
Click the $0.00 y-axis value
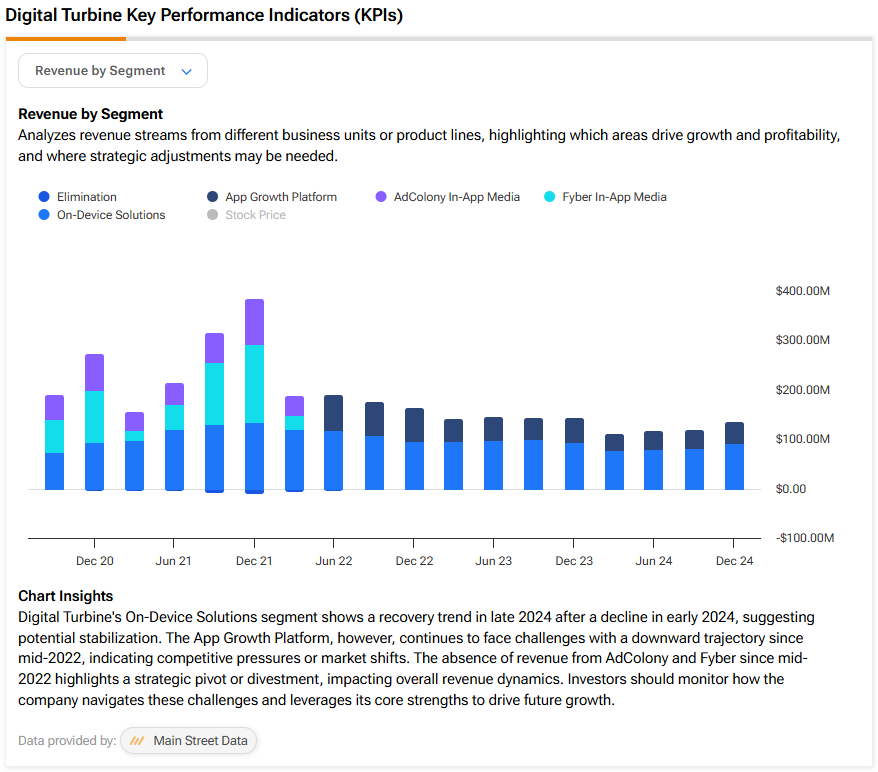[791, 489]
